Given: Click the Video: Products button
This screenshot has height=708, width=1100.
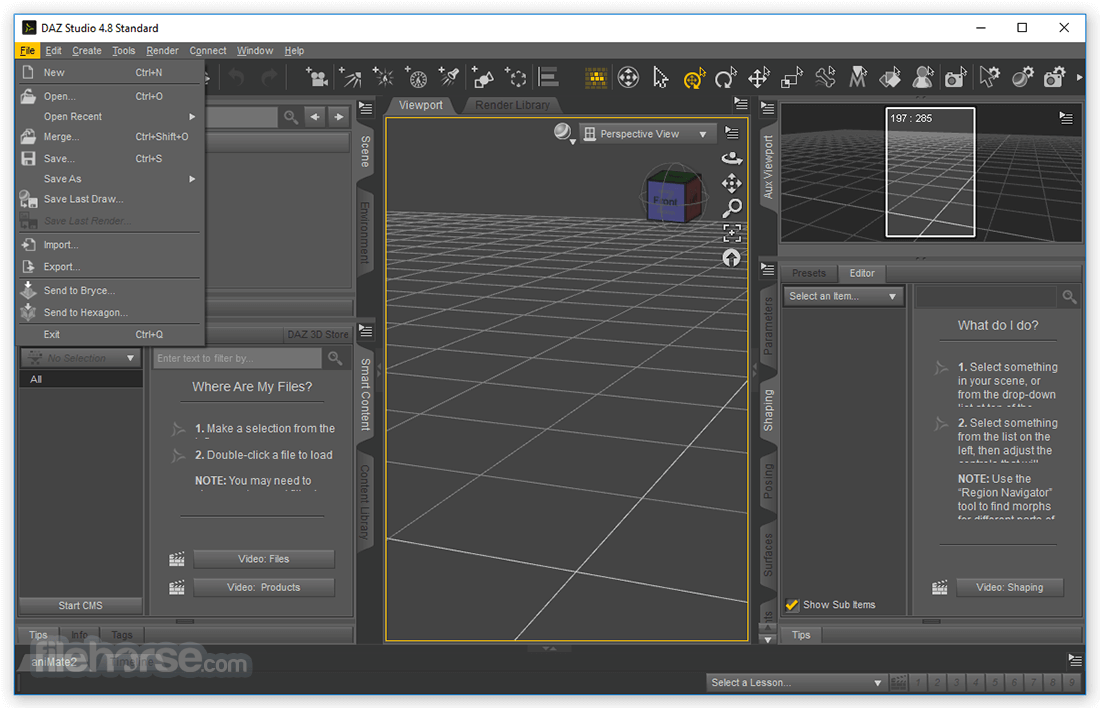Looking at the screenshot, I should 264,587.
